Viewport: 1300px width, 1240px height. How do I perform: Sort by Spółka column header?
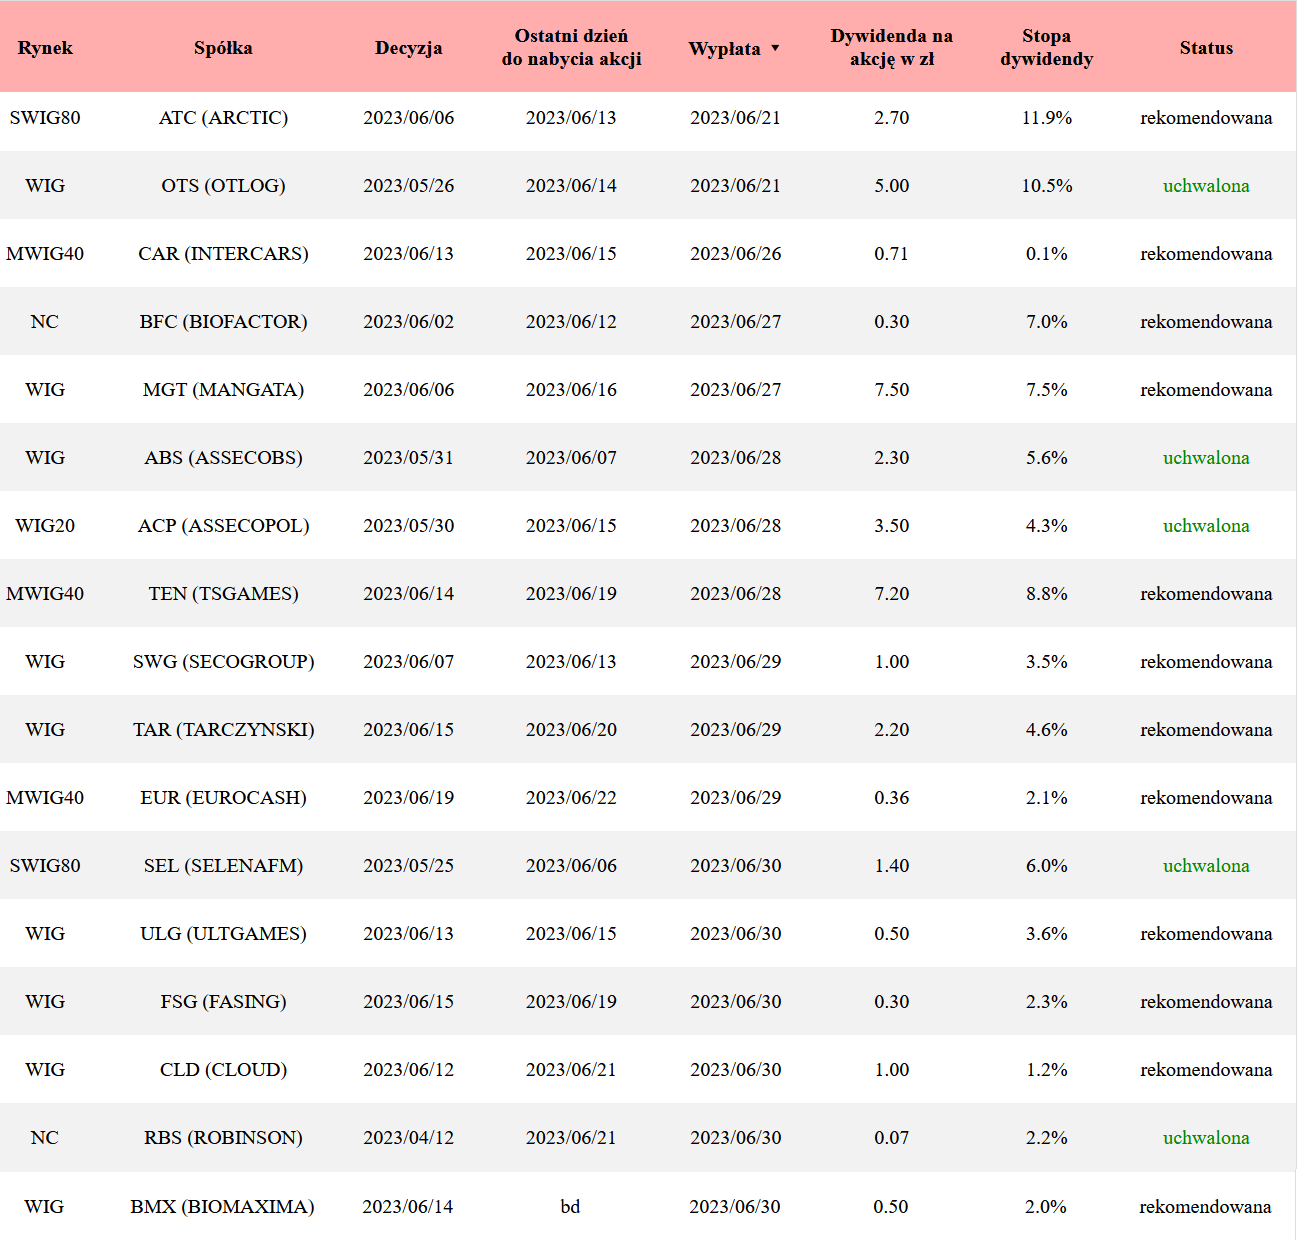[223, 48]
